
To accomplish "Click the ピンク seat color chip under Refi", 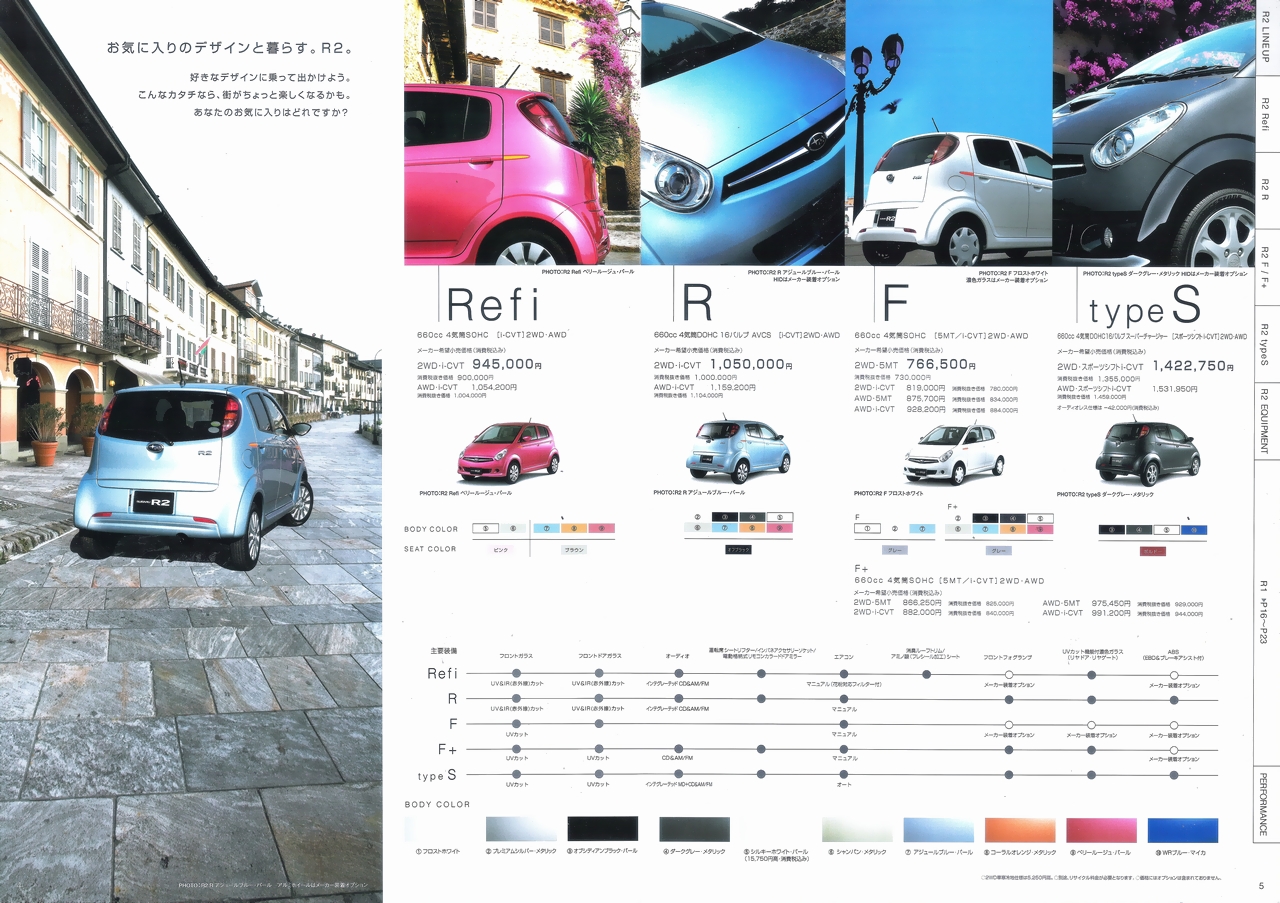I will coord(502,550).
